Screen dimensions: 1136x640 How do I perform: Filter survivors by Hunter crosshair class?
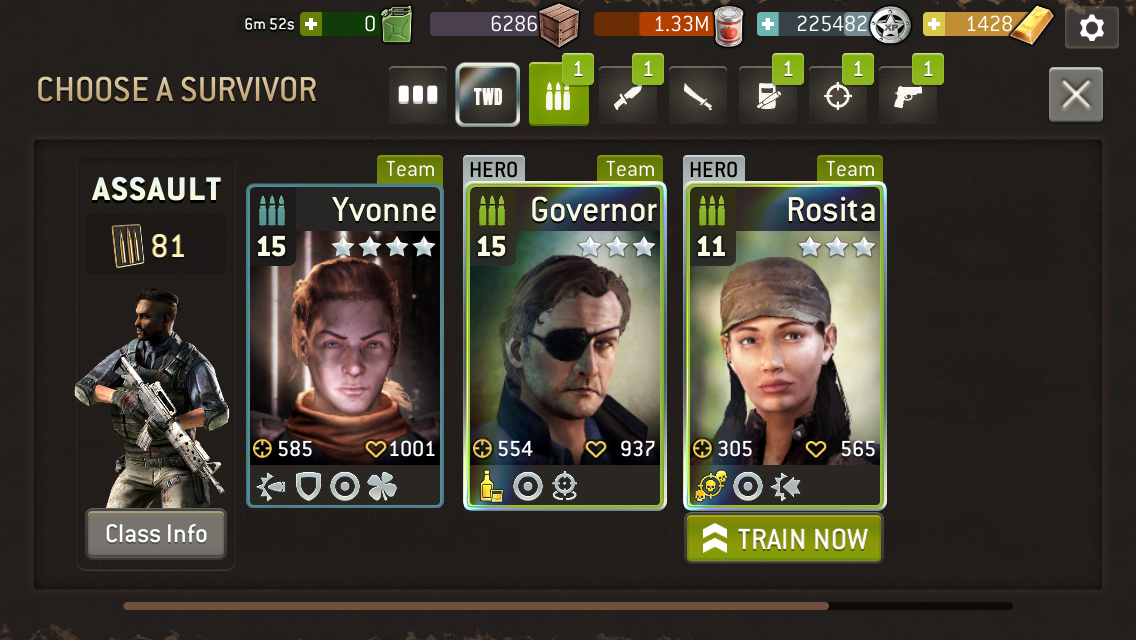[838, 95]
